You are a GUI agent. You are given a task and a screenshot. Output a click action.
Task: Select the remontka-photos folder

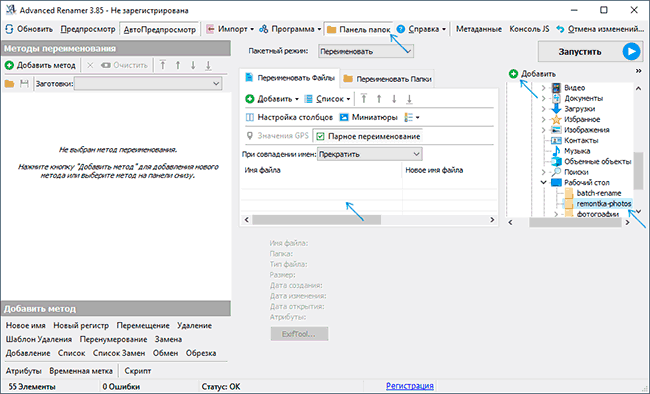tap(604, 204)
